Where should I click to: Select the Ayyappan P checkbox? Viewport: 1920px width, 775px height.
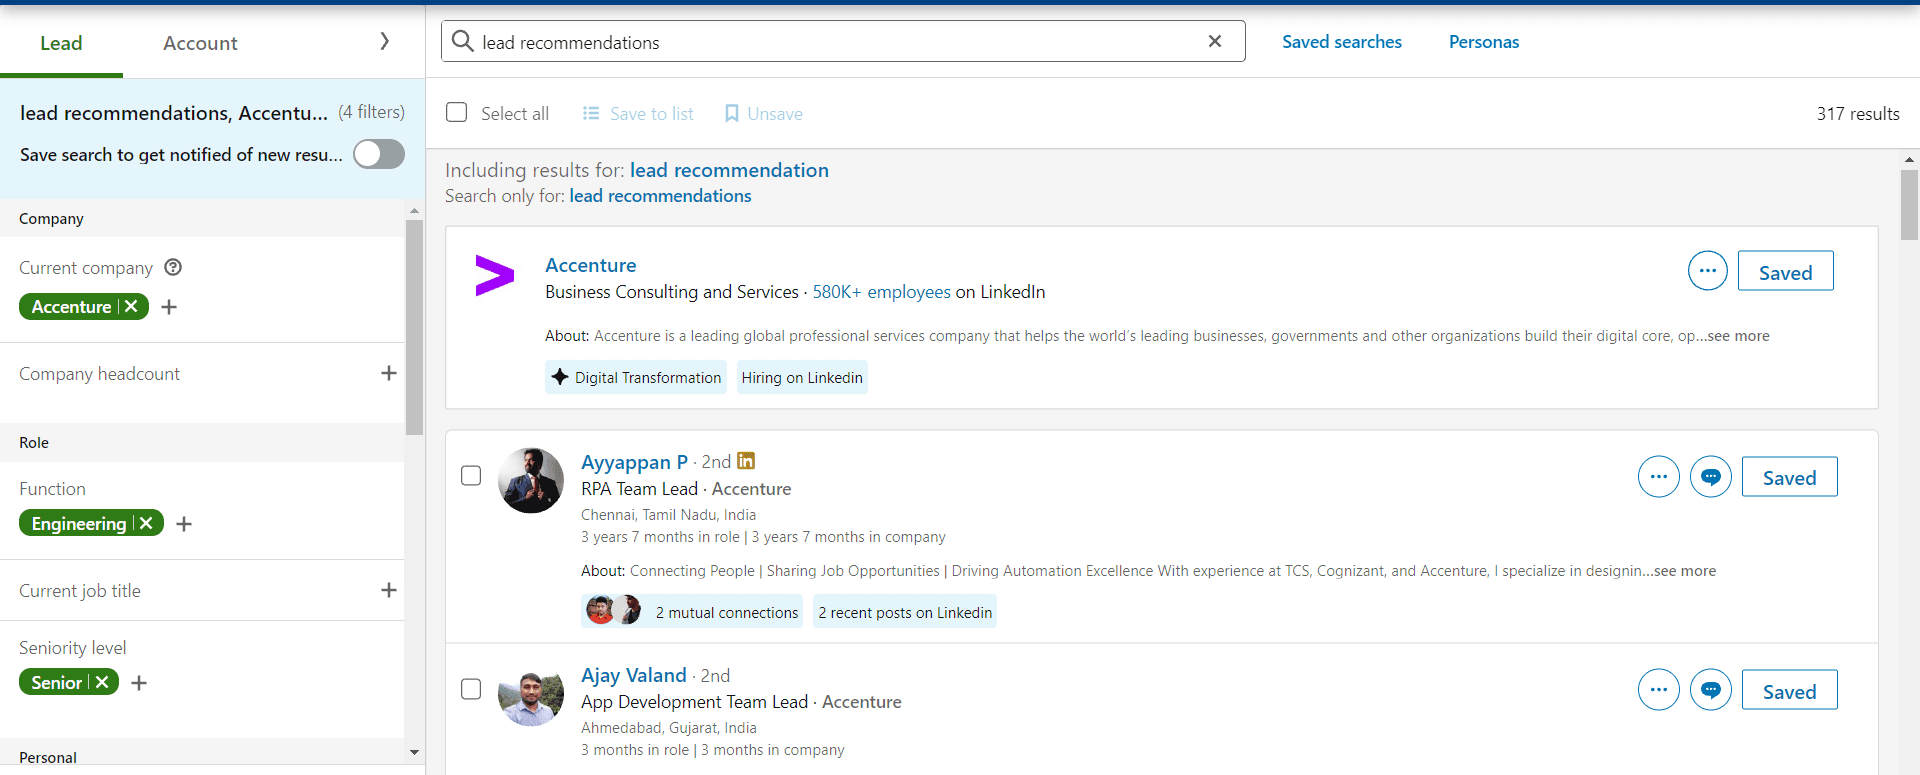(471, 476)
